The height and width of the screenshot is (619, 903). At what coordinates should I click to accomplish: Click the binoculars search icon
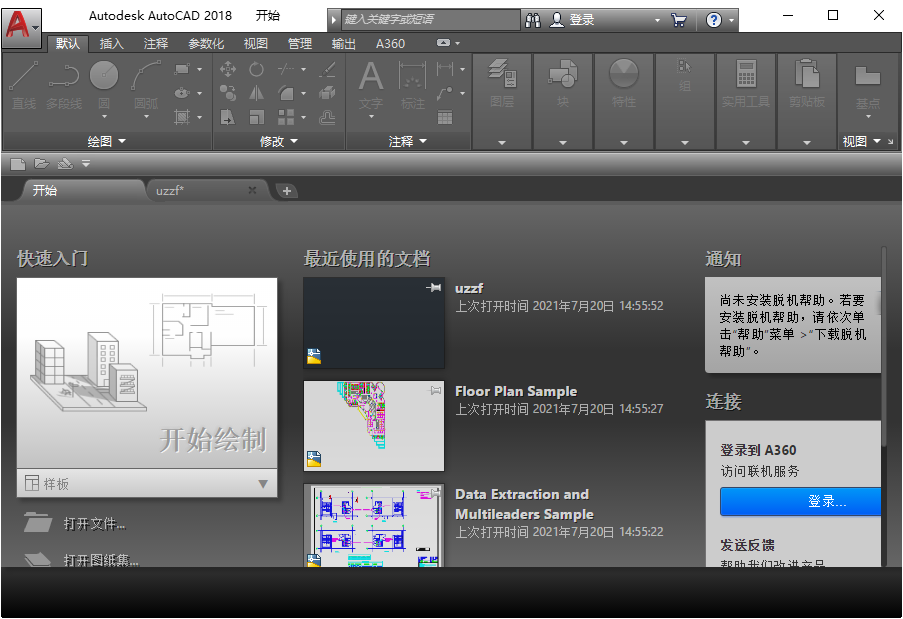(533, 20)
